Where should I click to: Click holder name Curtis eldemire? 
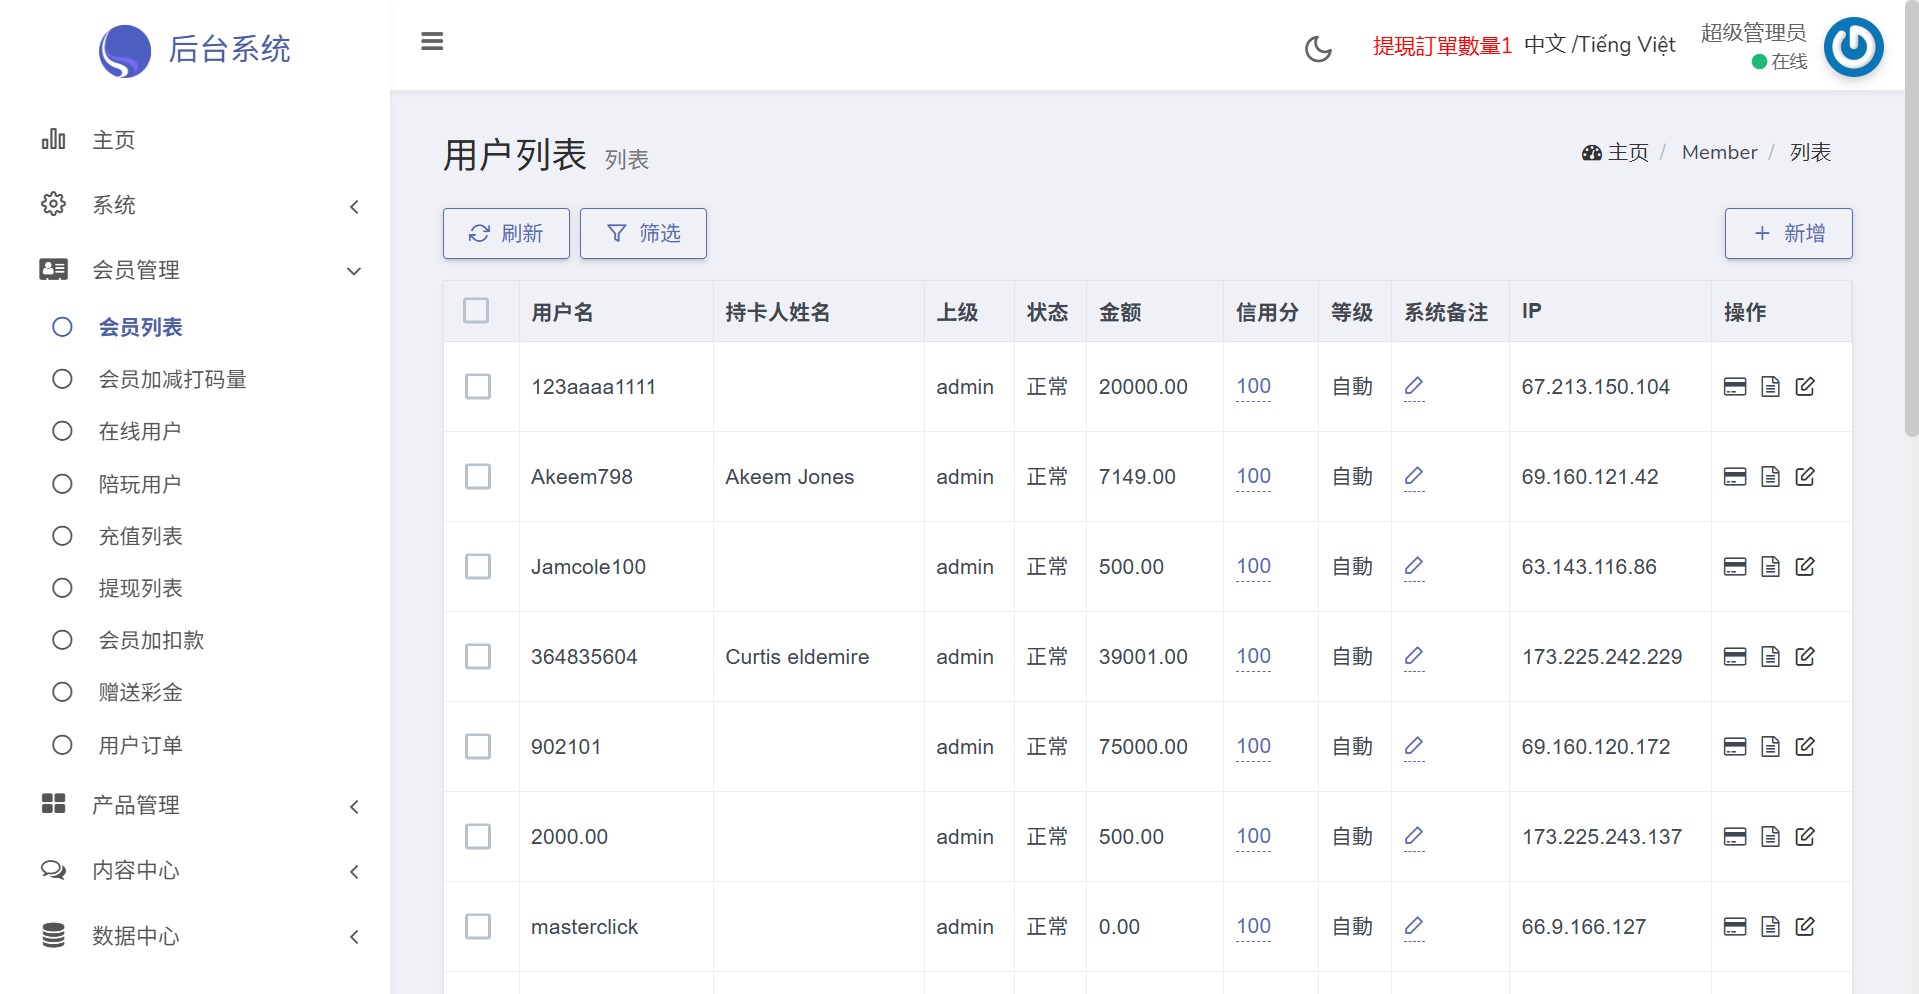click(x=797, y=657)
